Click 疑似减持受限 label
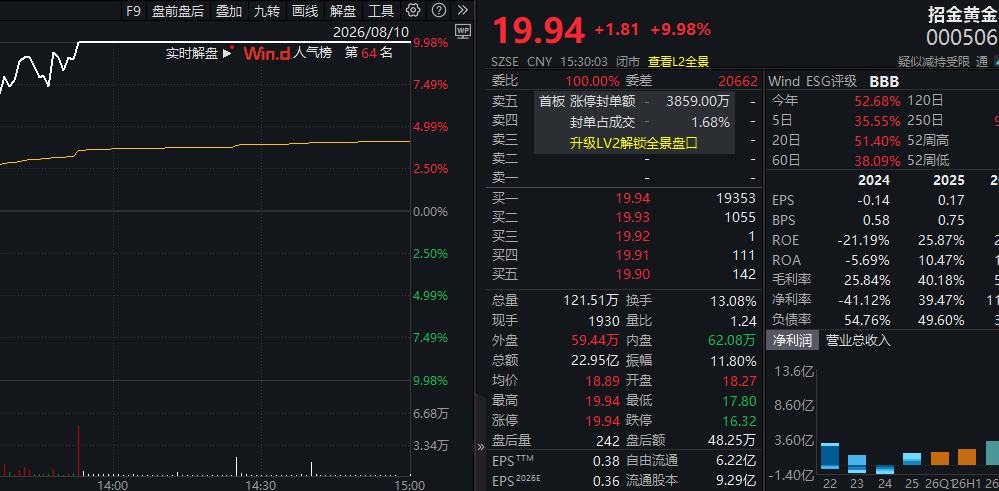This screenshot has height=491, width=999. coord(933,62)
